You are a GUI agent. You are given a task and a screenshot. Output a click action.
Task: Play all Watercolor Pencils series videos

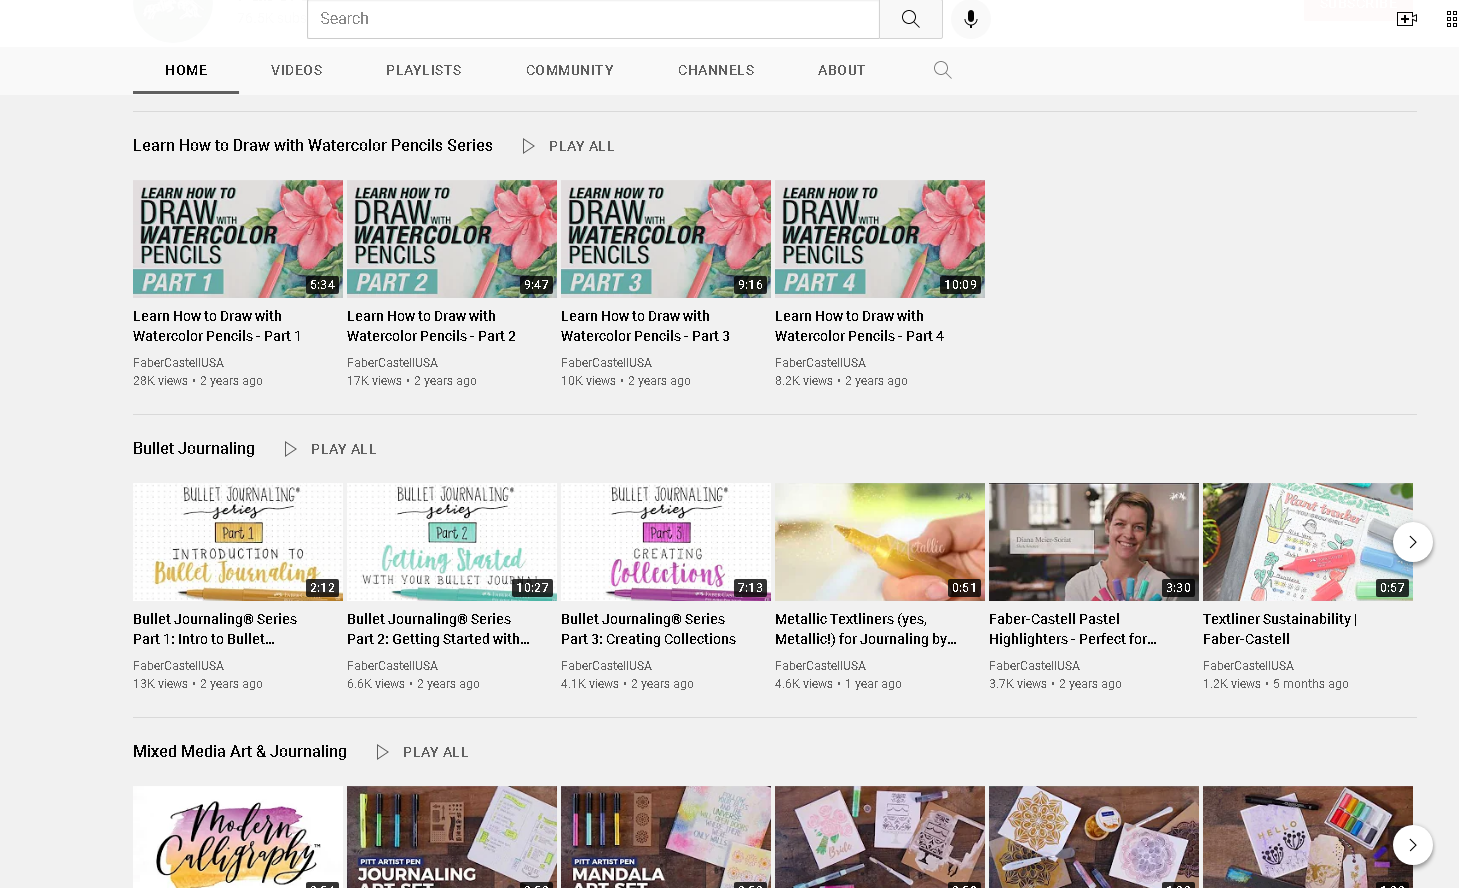[x=581, y=146]
